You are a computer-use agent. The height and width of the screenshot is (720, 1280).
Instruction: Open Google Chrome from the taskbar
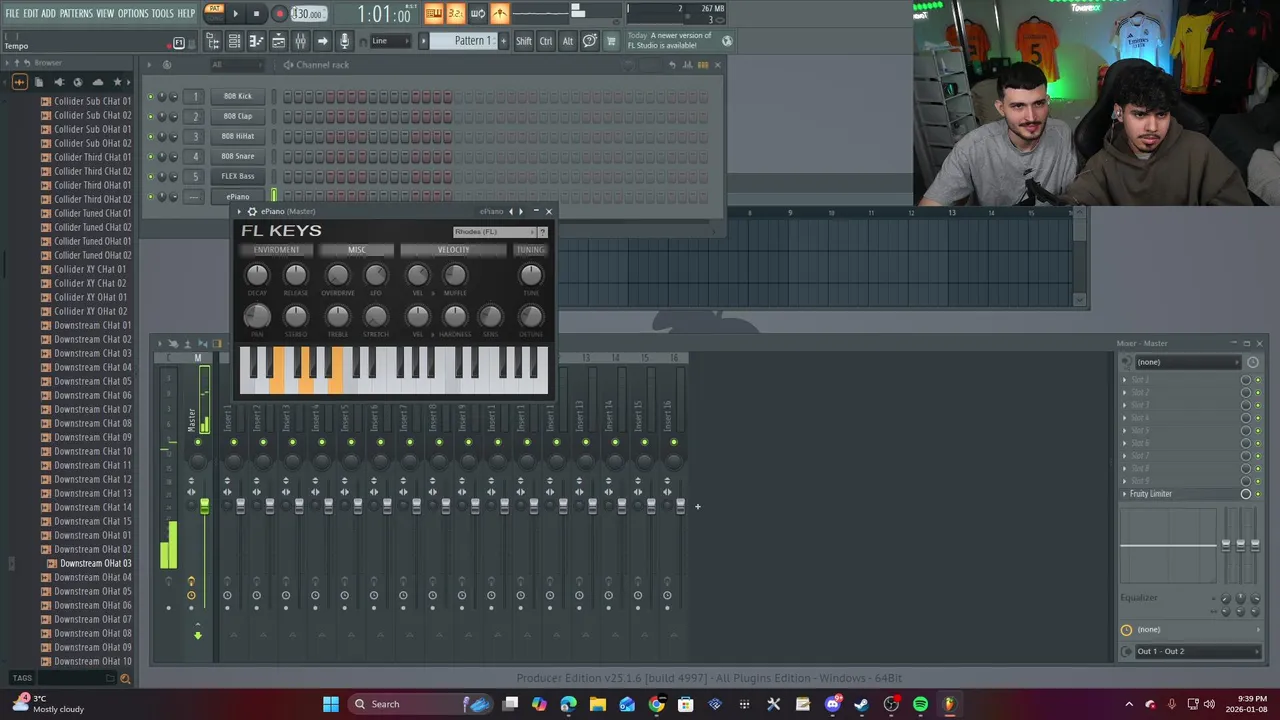tap(656, 704)
